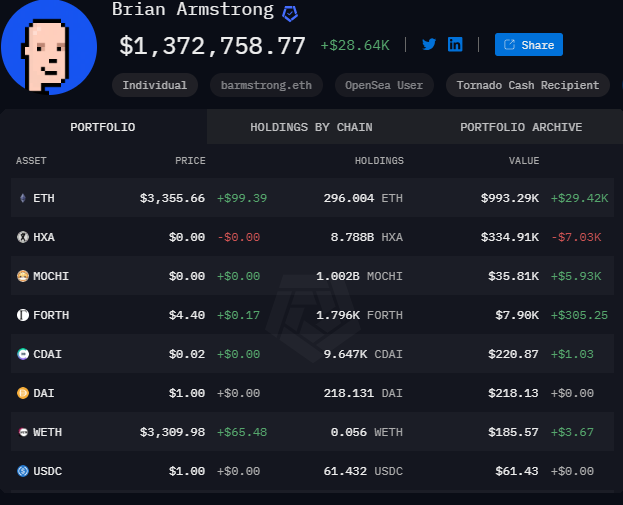The image size is (623, 505).
Task: Click the $218.13 DAI value
Action: tap(513, 393)
